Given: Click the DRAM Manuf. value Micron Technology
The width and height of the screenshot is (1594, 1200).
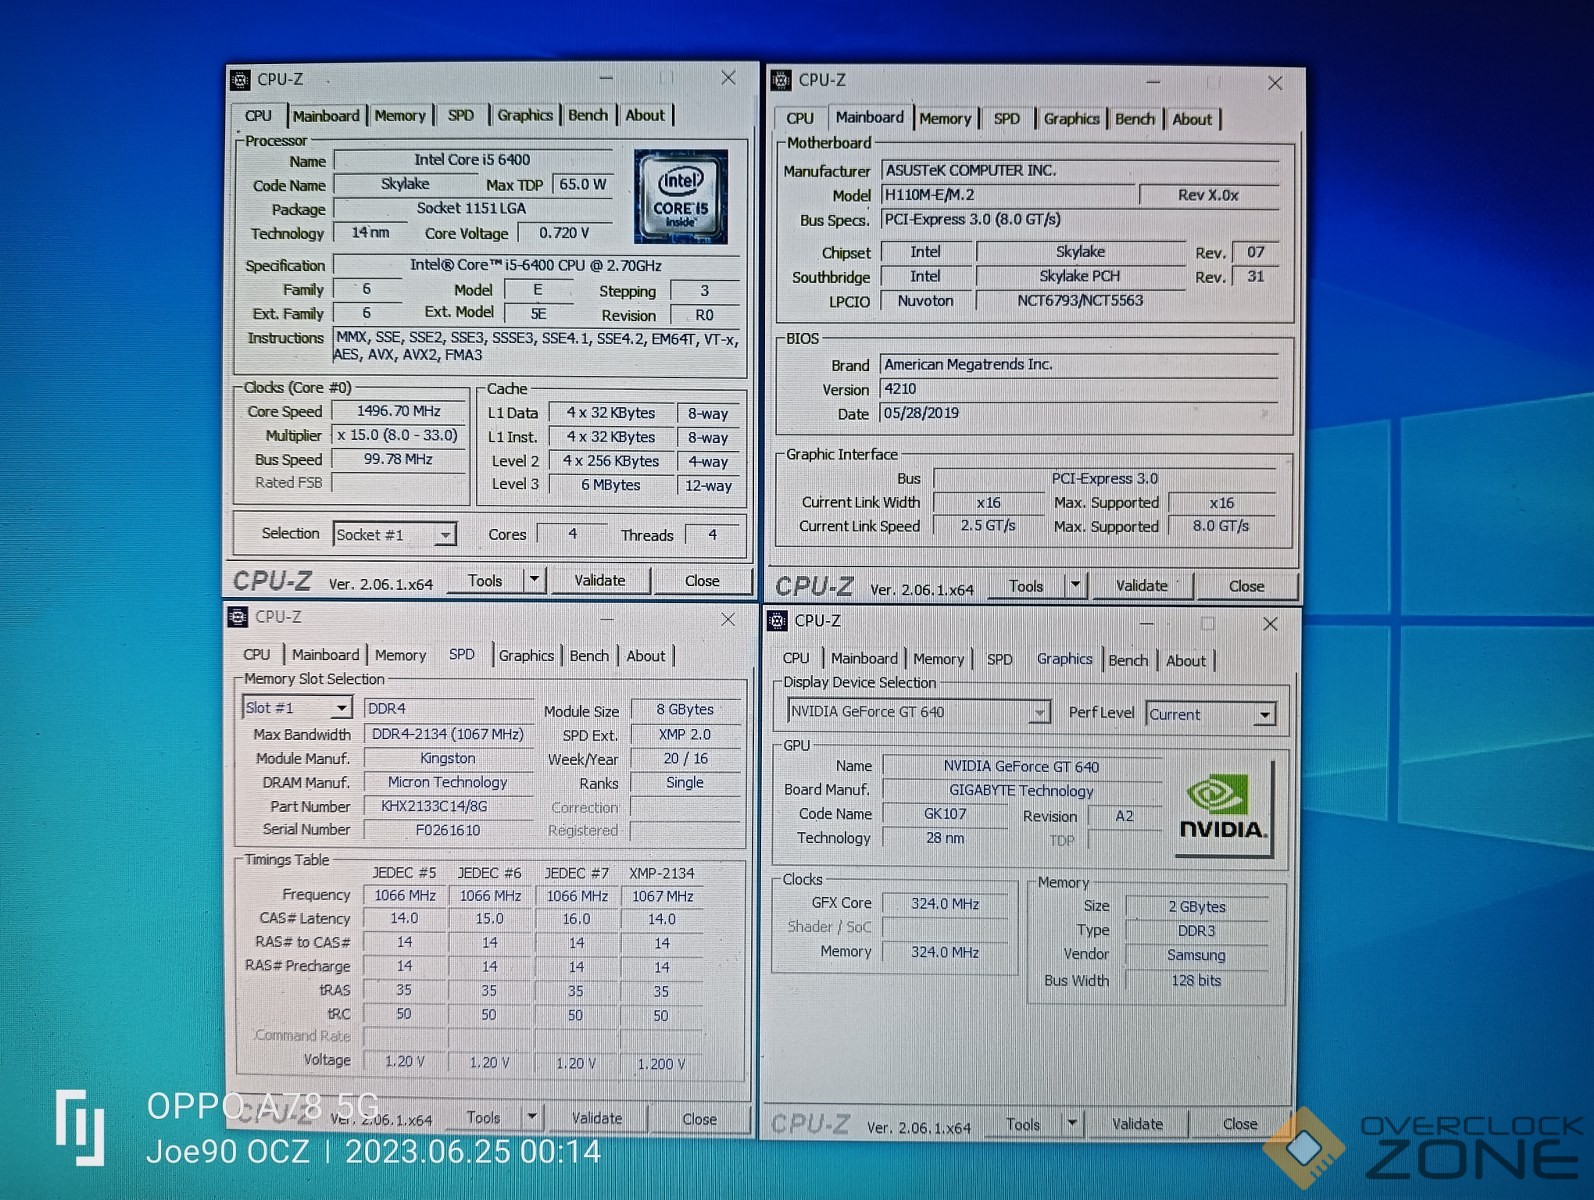Looking at the screenshot, I should [x=448, y=783].
